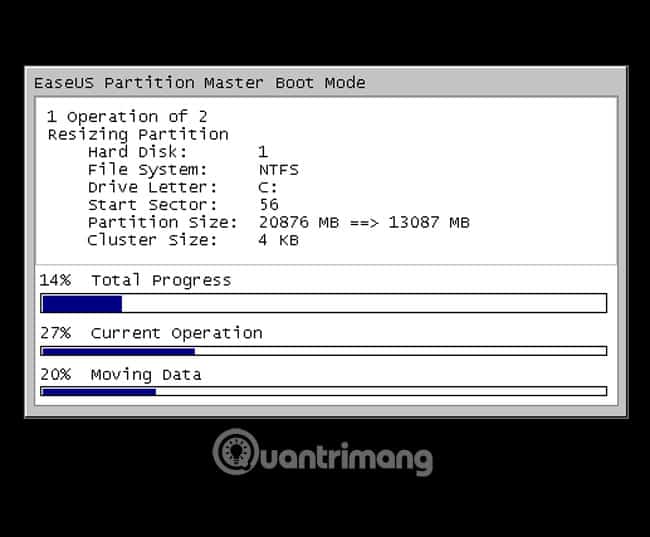Select the NTFS file system value
Screen dimensions: 650x537
(x=279, y=170)
